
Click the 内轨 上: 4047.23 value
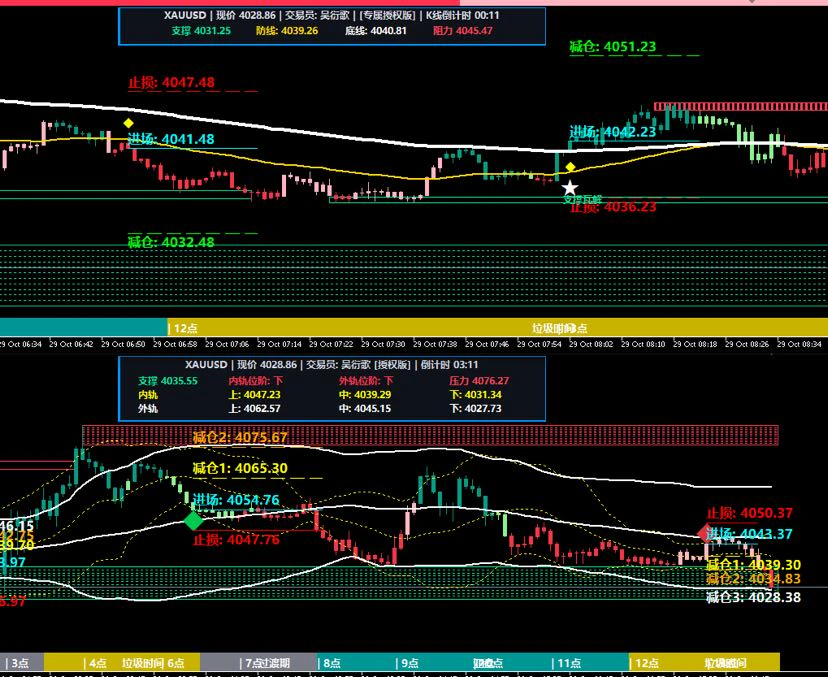(255, 394)
